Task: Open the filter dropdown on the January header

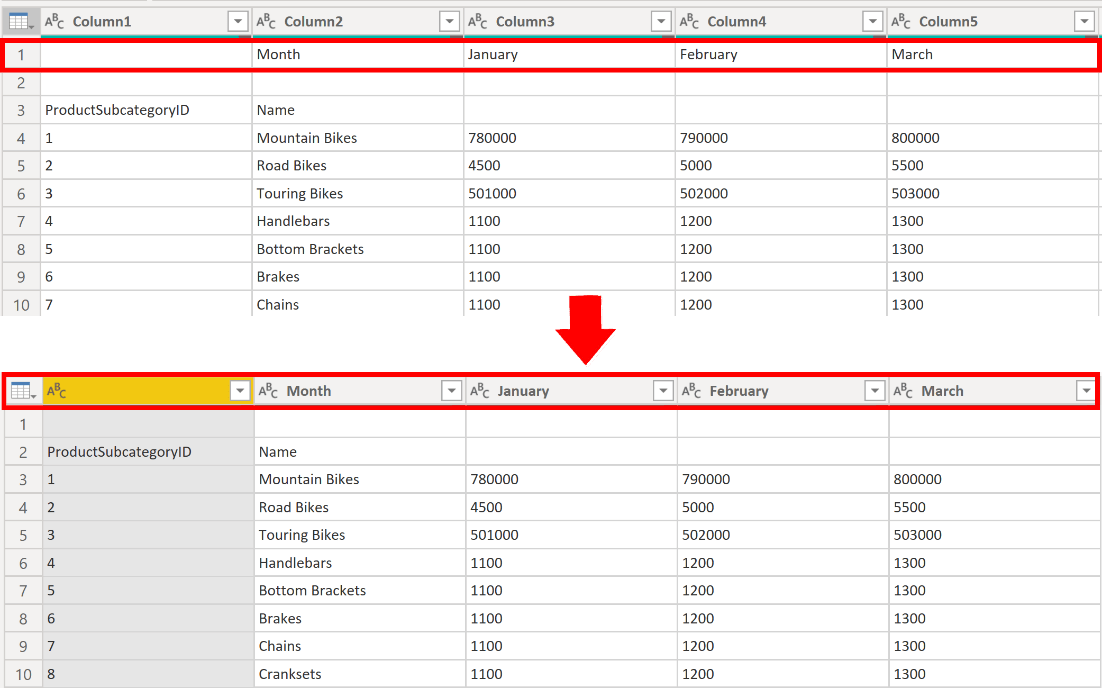Action: coord(663,391)
